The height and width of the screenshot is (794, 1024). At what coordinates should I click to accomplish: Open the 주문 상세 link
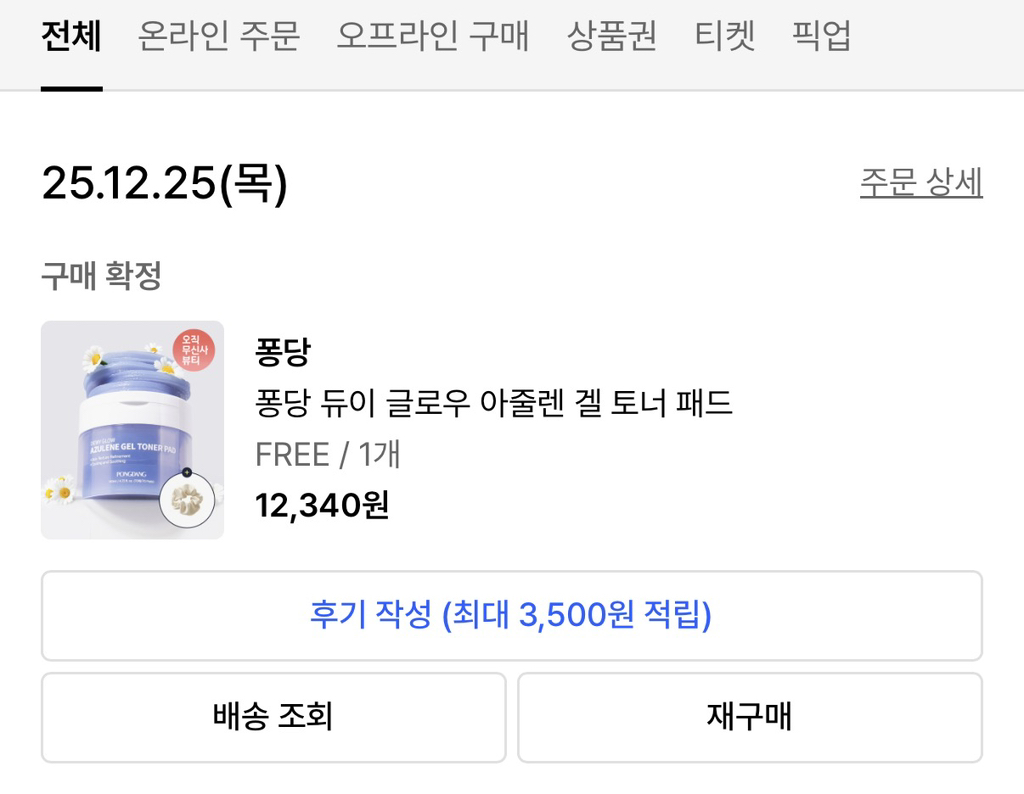click(x=921, y=183)
